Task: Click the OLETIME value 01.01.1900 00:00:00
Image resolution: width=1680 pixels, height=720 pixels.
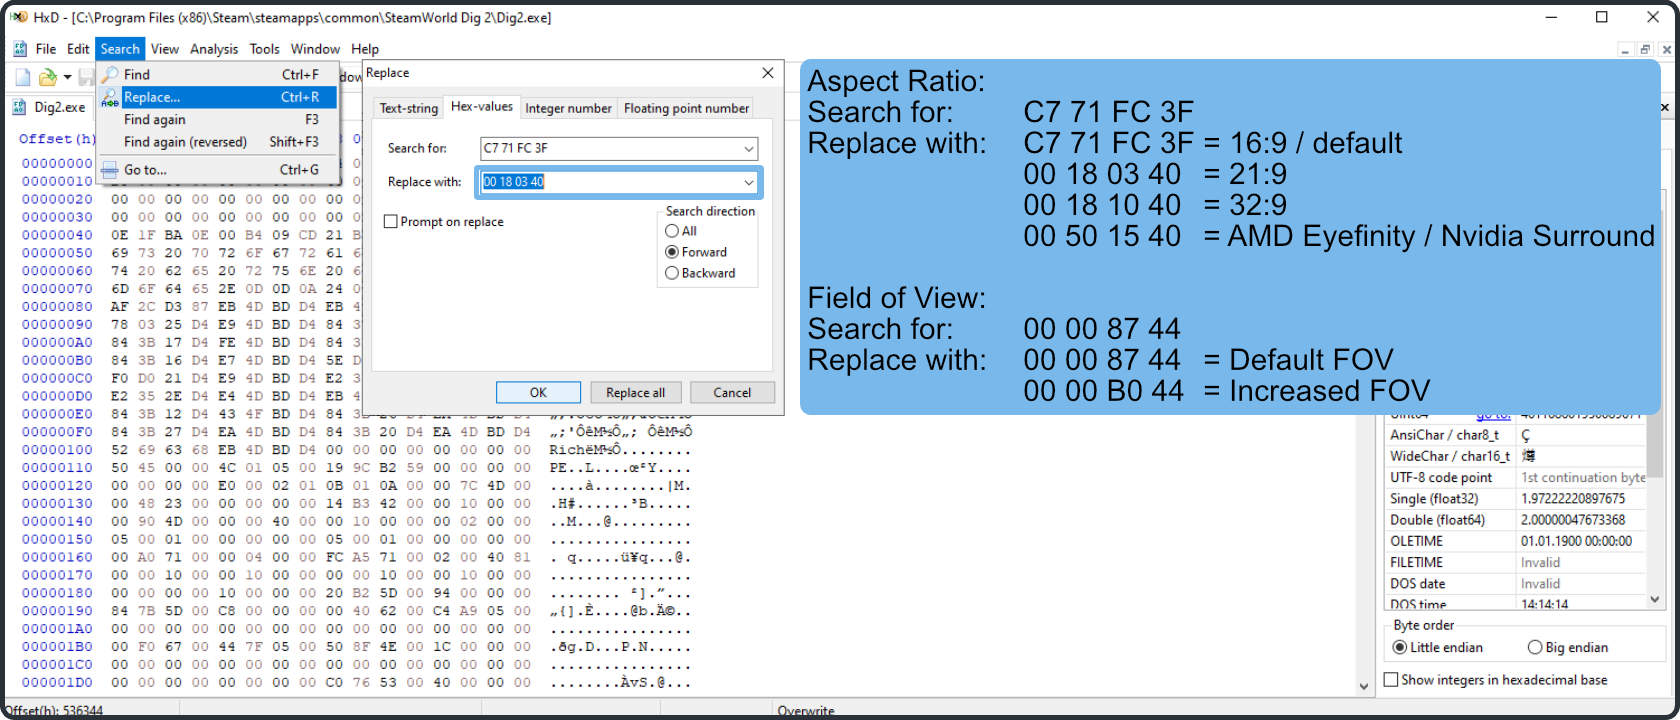Action: [x=1576, y=541]
